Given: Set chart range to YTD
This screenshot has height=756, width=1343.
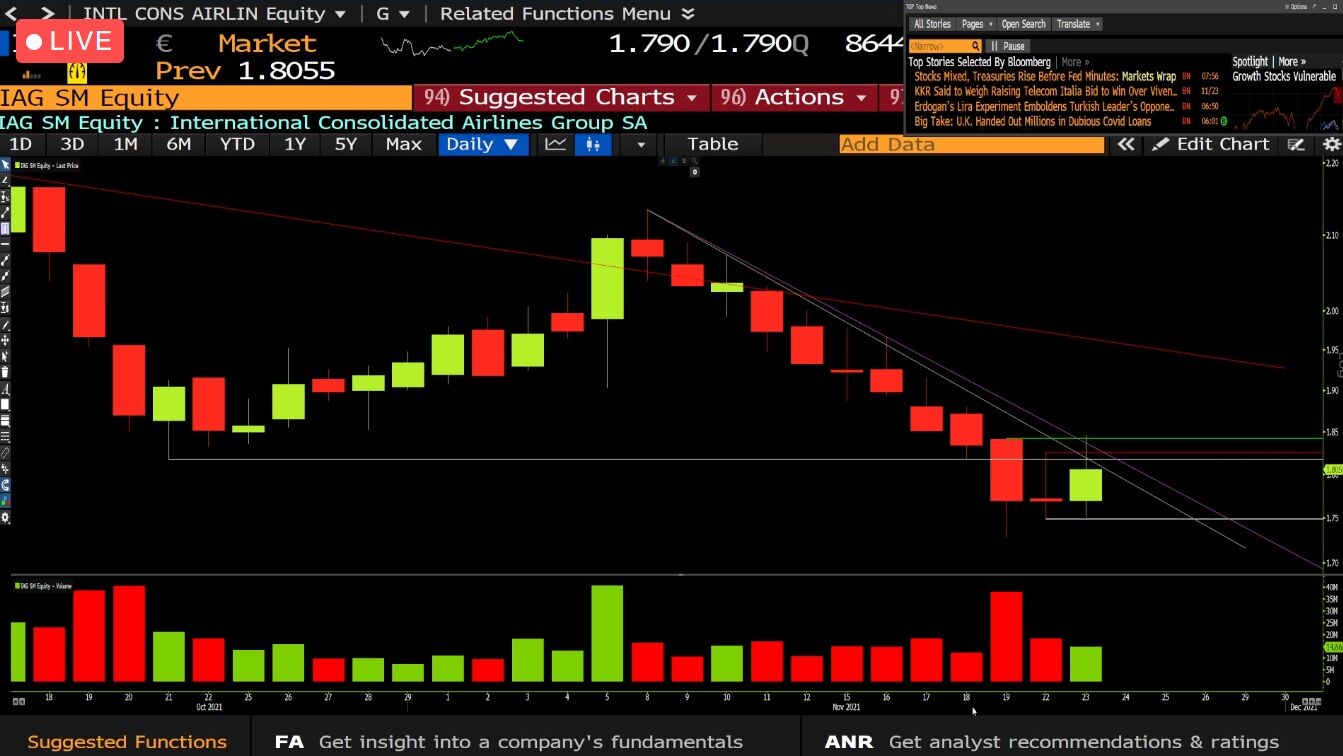Looking at the screenshot, I should pos(237,144).
